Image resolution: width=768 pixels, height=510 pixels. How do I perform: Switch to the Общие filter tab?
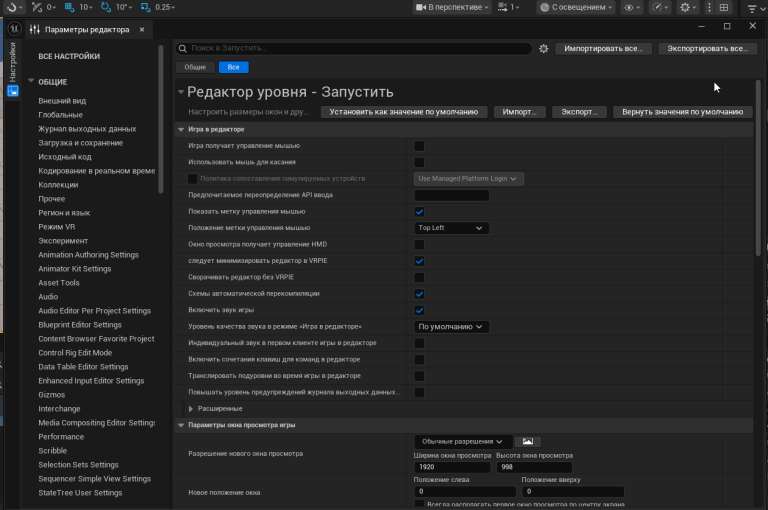(x=195, y=67)
